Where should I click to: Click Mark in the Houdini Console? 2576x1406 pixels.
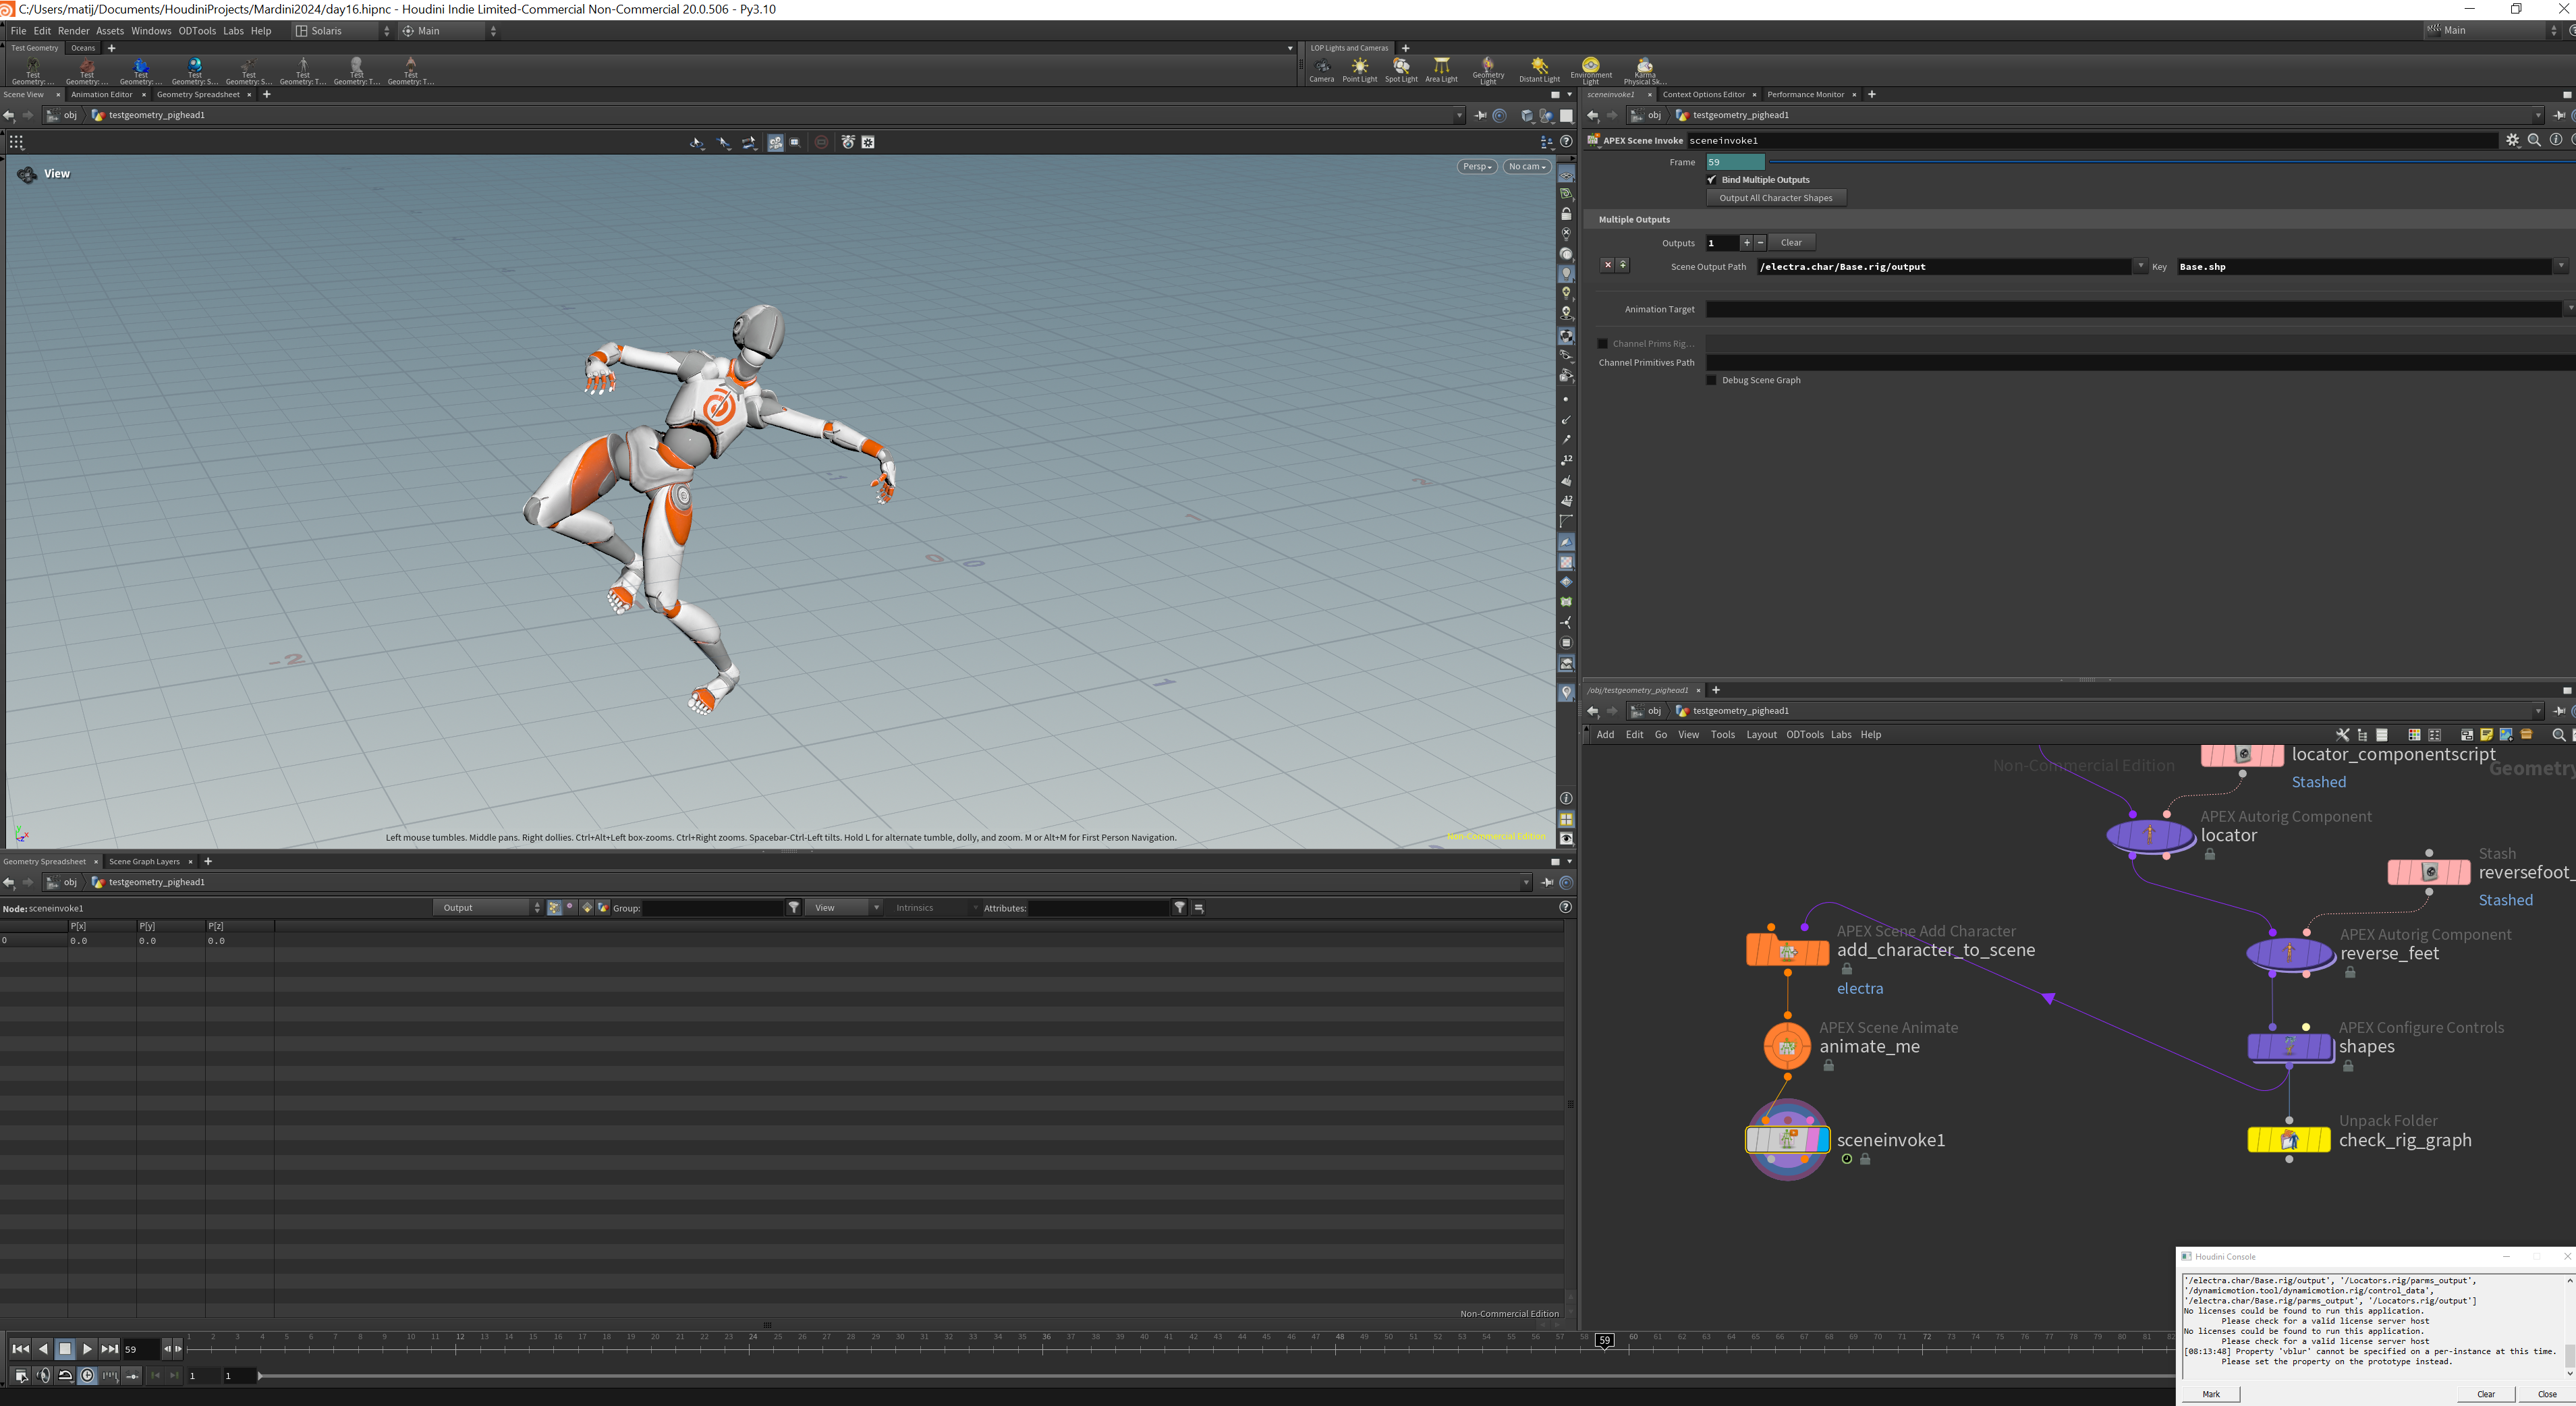(2211, 1394)
